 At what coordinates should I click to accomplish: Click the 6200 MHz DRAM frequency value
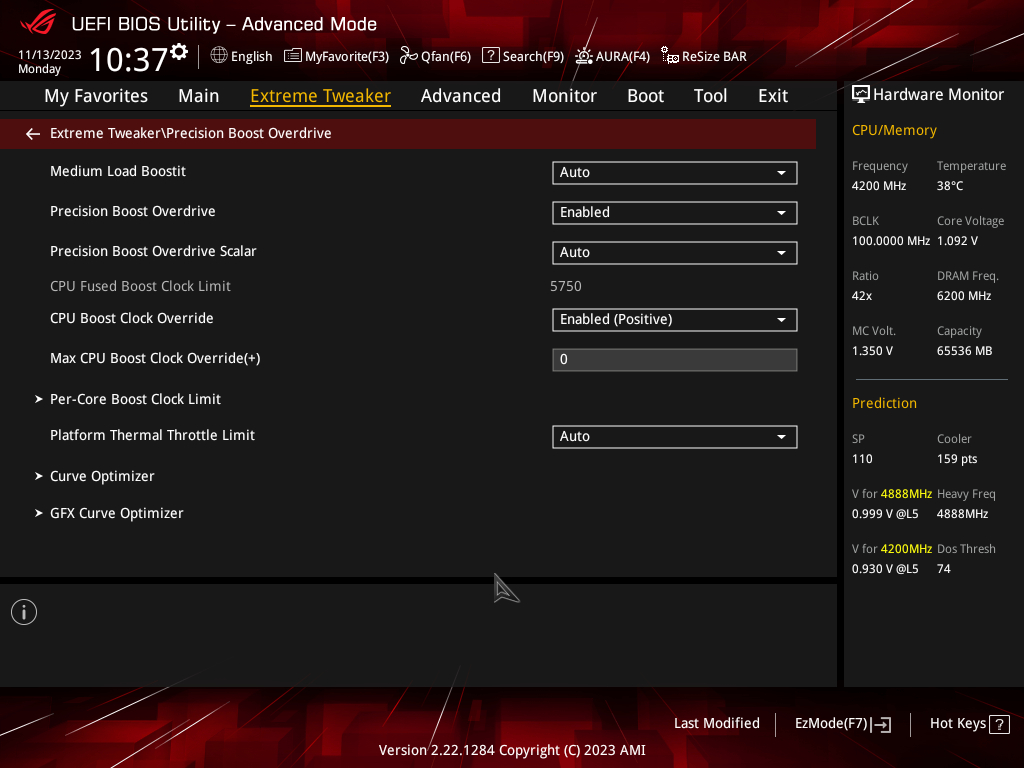964,296
